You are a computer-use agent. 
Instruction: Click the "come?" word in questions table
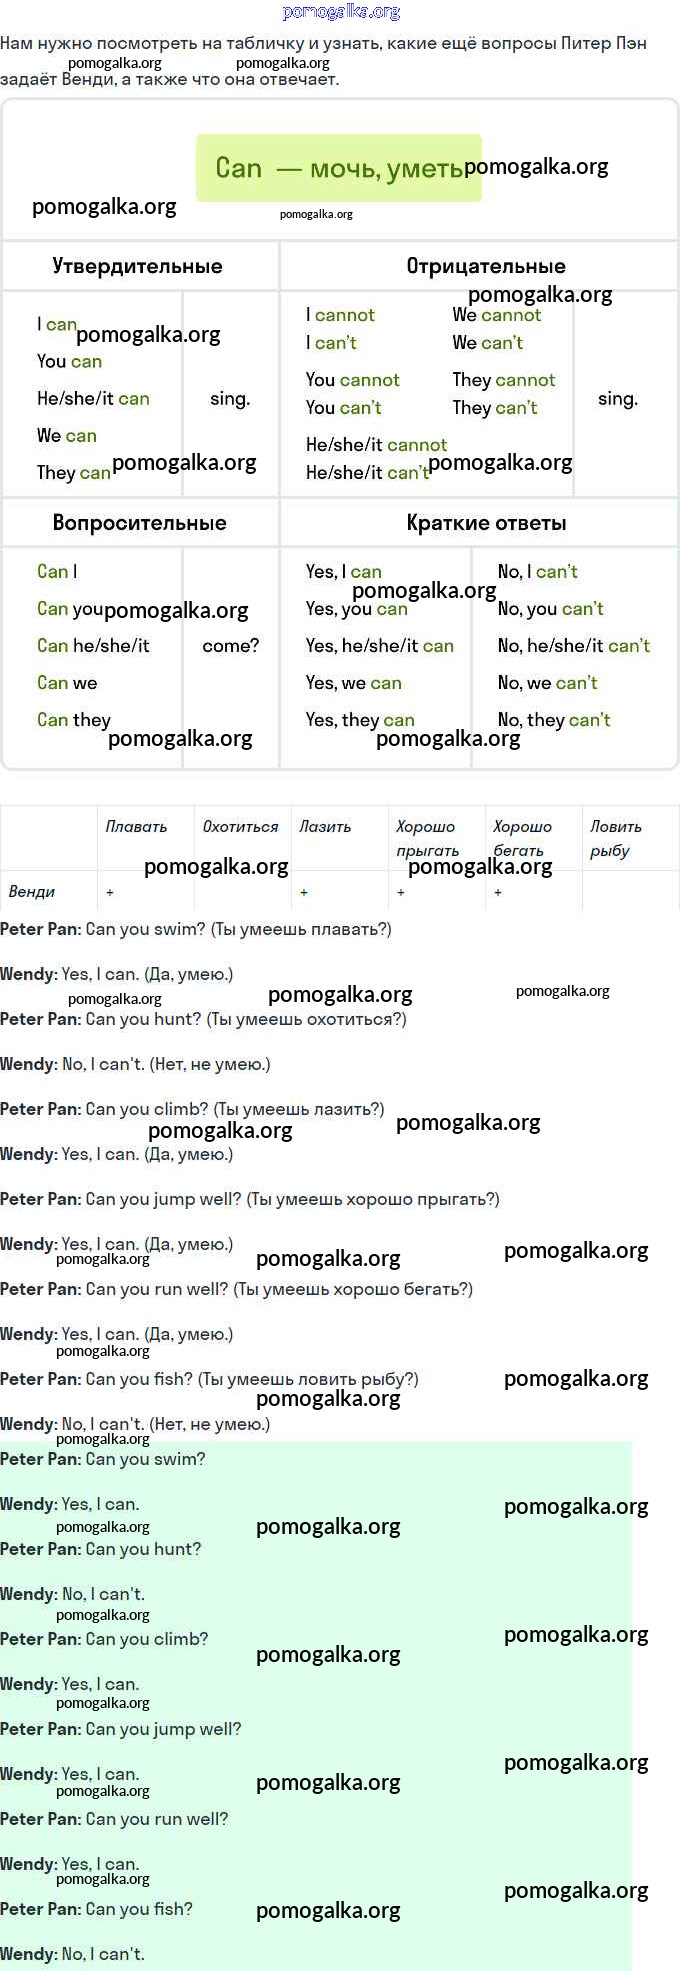coord(230,646)
